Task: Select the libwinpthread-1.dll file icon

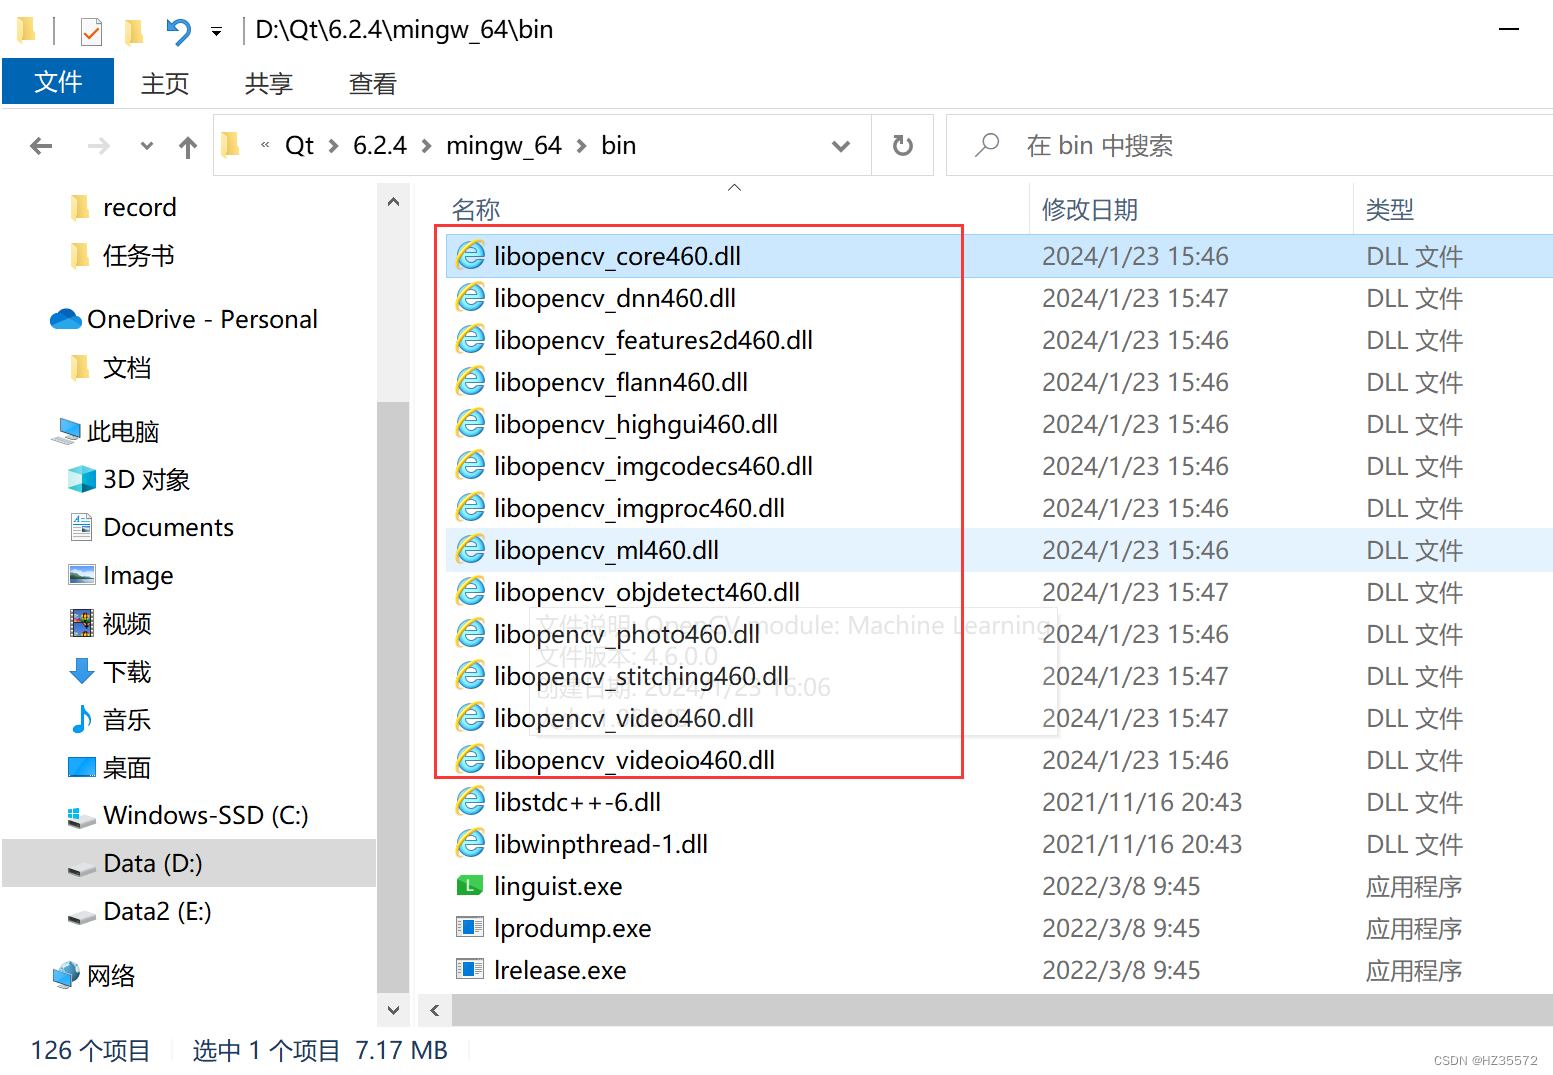Action: coord(470,843)
